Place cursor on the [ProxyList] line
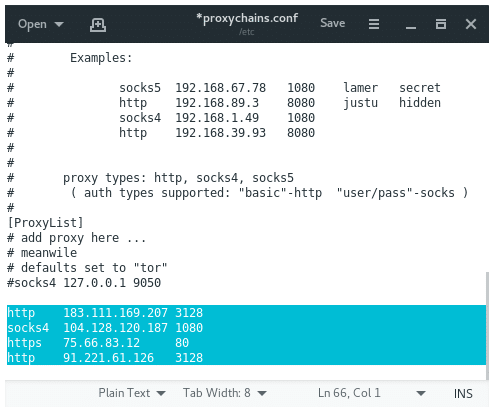Image resolution: width=498 pixels, height=416 pixels. tap(45, 223)
